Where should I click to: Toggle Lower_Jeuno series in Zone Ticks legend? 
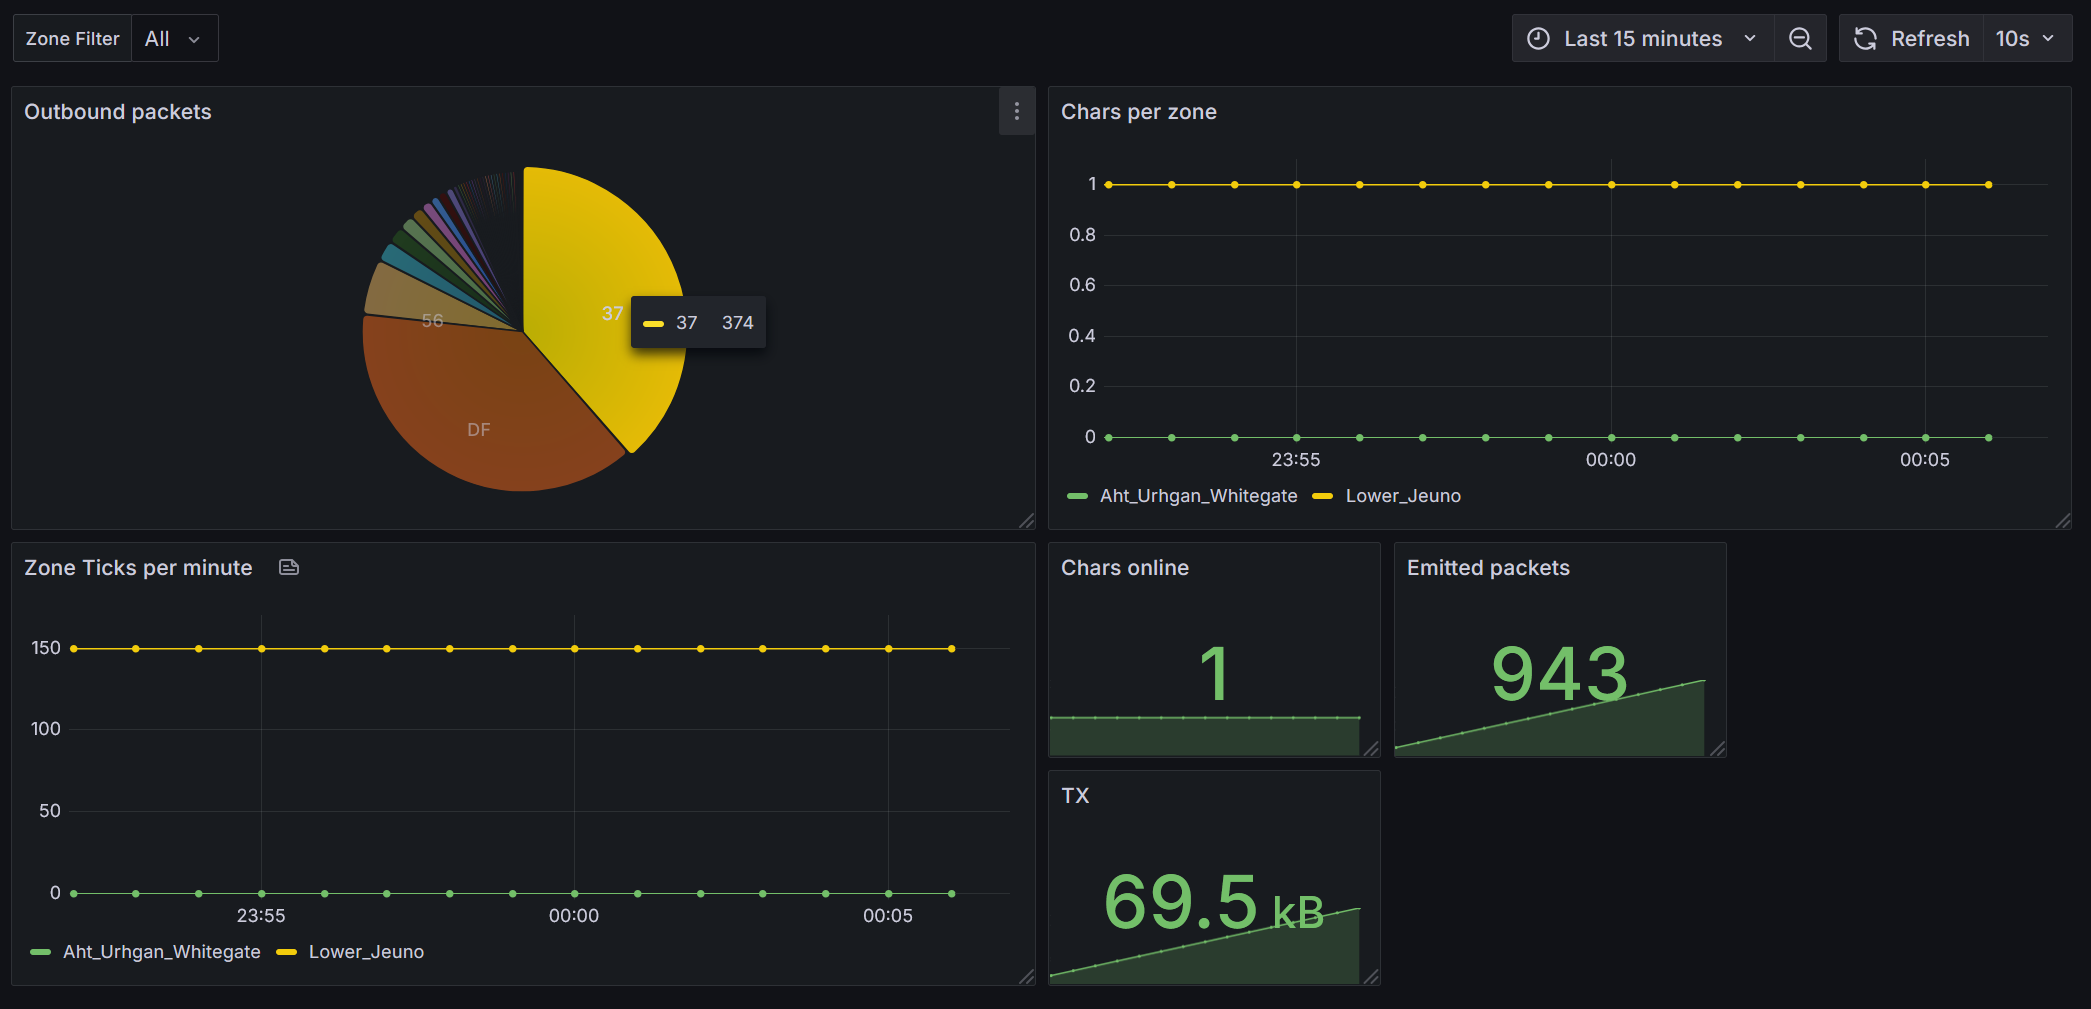pos(366,952)
